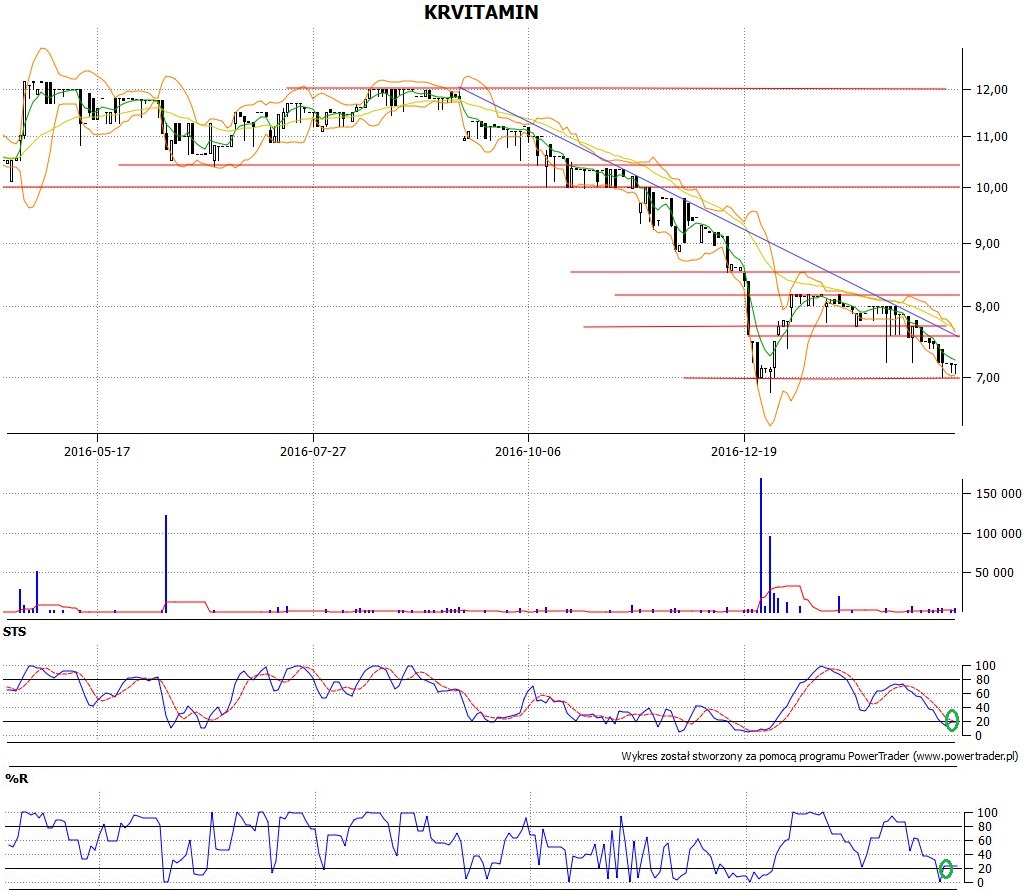This screenshot has width=1024, height=892.
Task: Click the tall volume spike in June 2016
Action: pos(166,564)
